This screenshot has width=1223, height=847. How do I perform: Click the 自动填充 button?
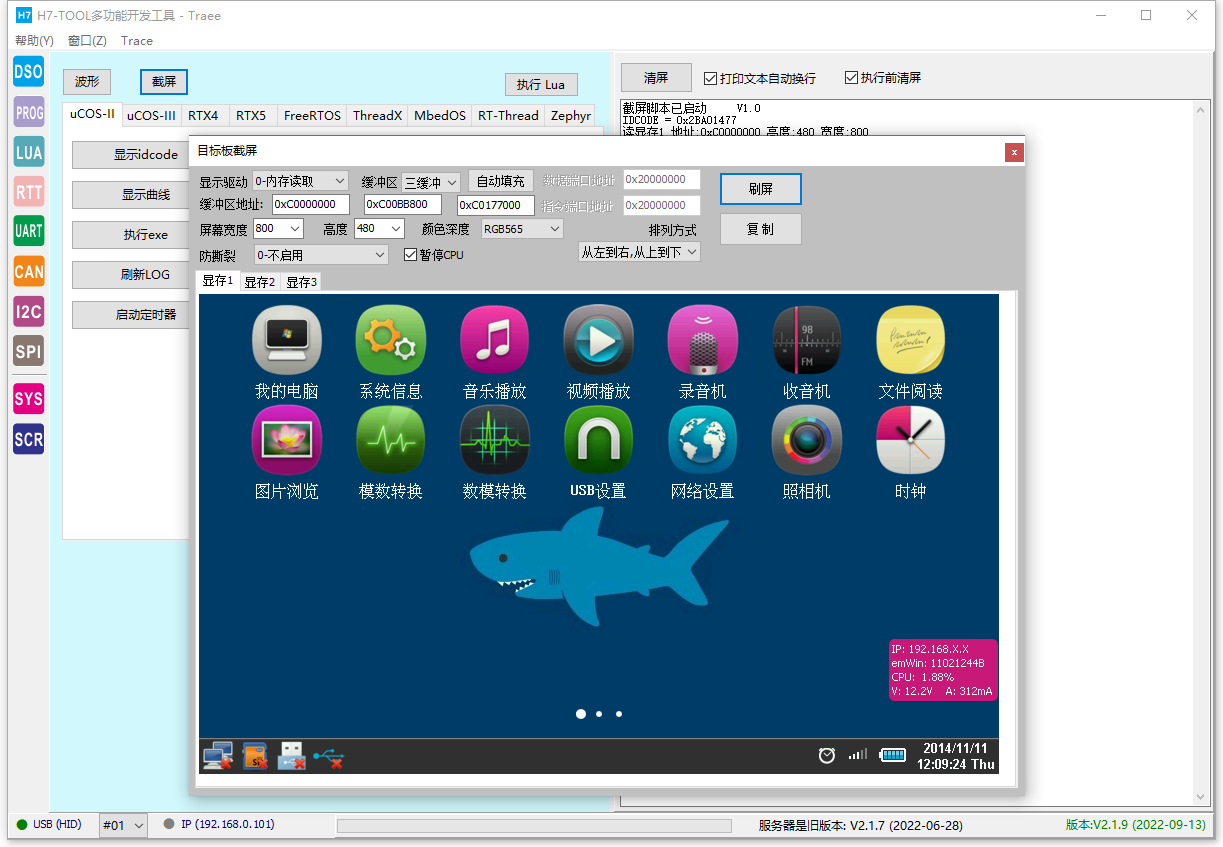tap(501, 181)
